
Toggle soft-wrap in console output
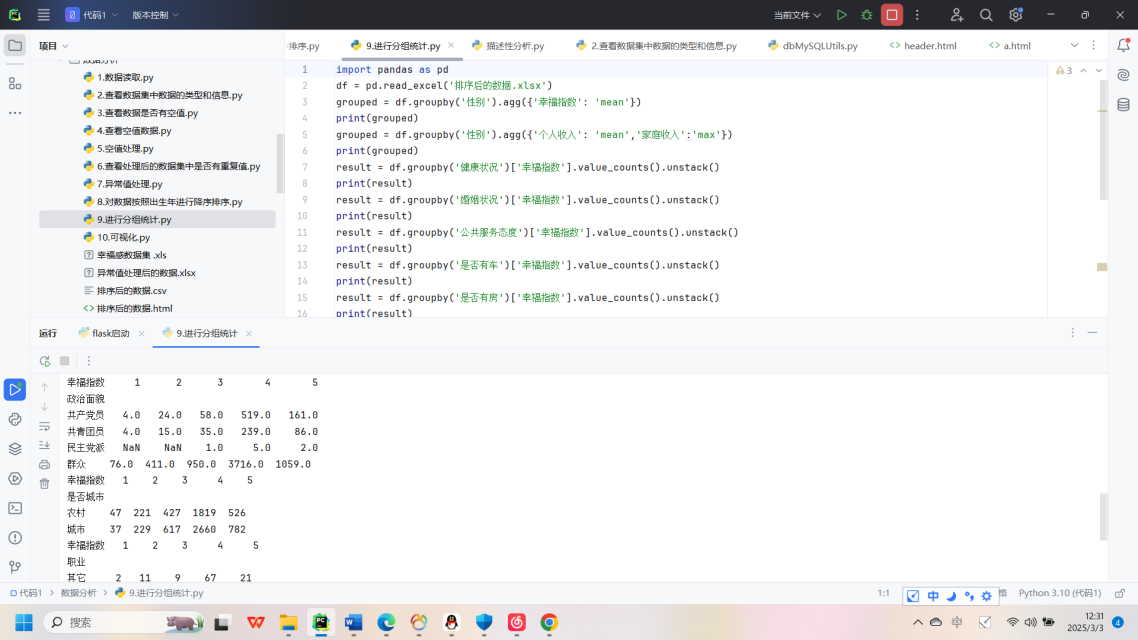[44, 426]
